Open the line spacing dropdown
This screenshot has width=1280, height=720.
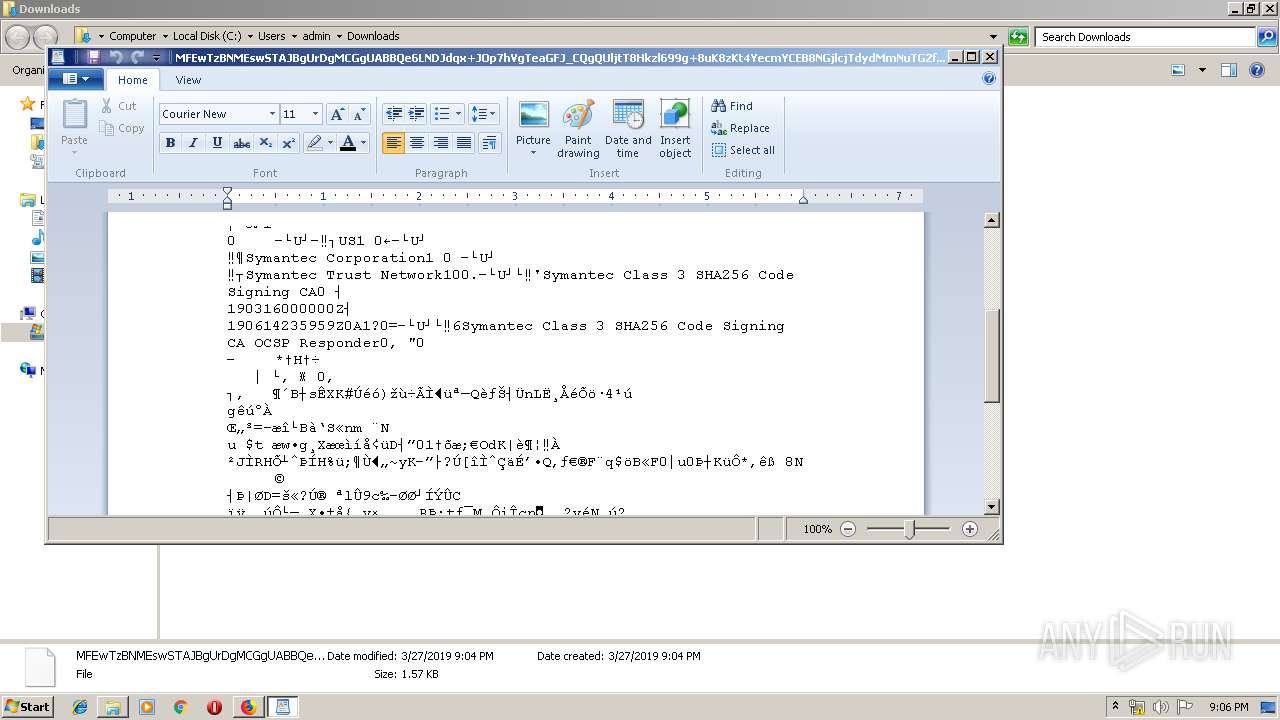483,114
